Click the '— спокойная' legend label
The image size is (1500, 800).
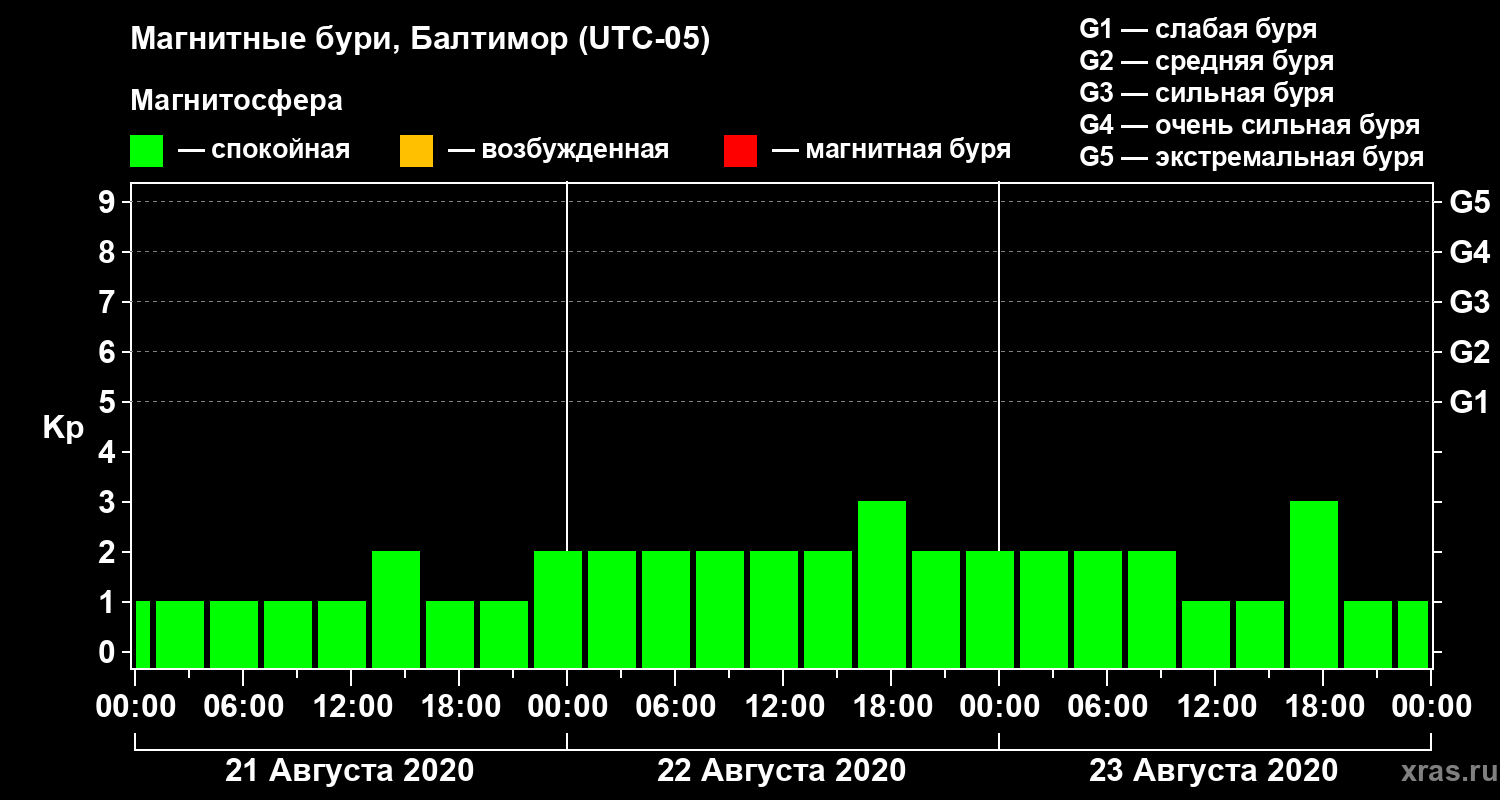(x=264, y=150)
